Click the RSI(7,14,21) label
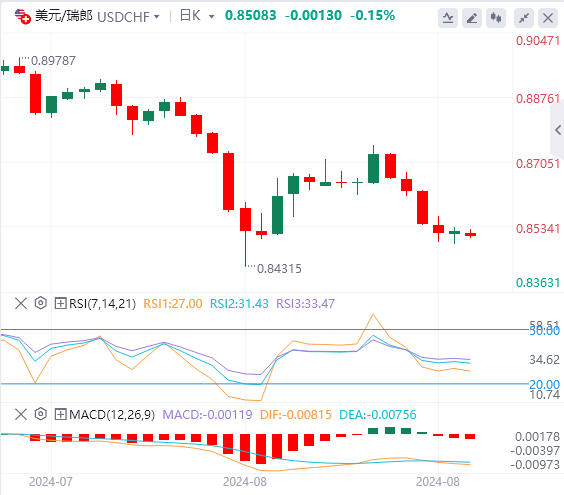The image size is (564, 495). coord(103,304)
